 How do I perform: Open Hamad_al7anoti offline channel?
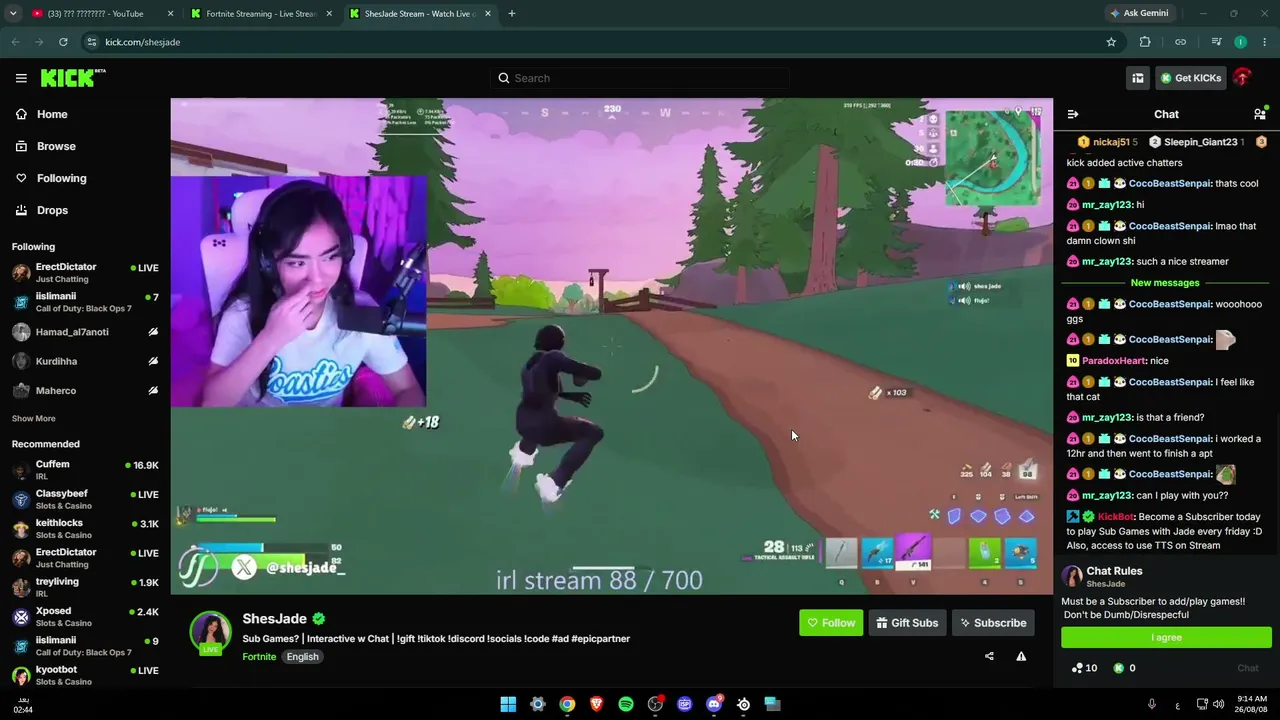point(84,332)
